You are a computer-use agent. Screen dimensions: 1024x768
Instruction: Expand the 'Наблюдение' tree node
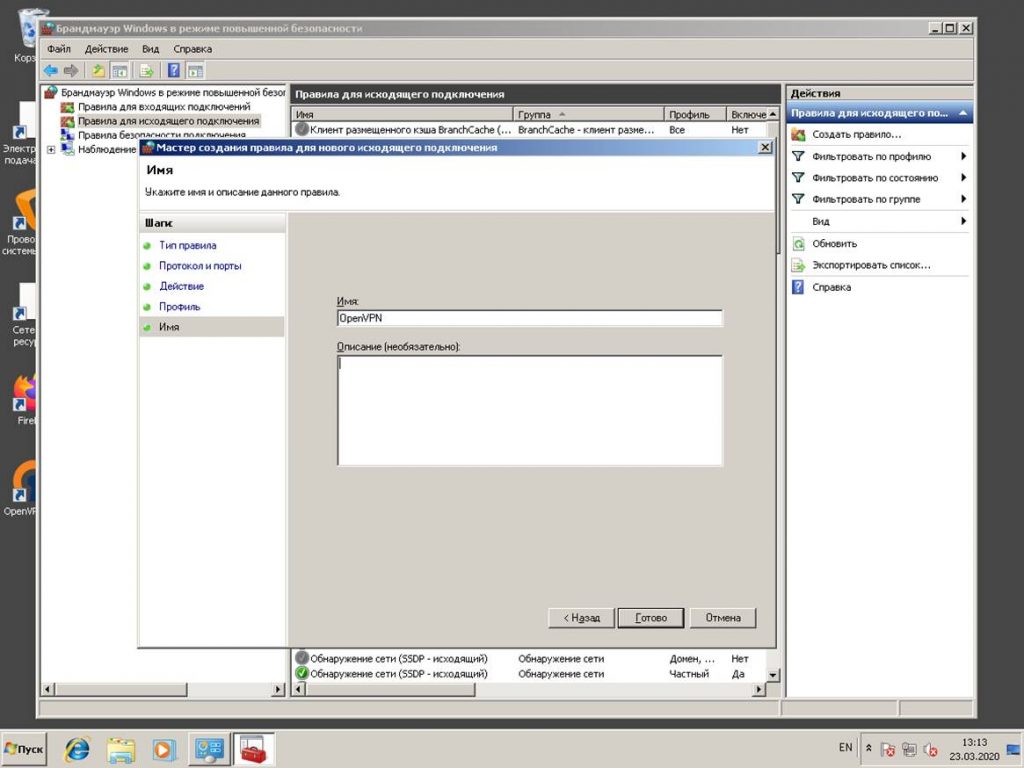pos(51,150)
